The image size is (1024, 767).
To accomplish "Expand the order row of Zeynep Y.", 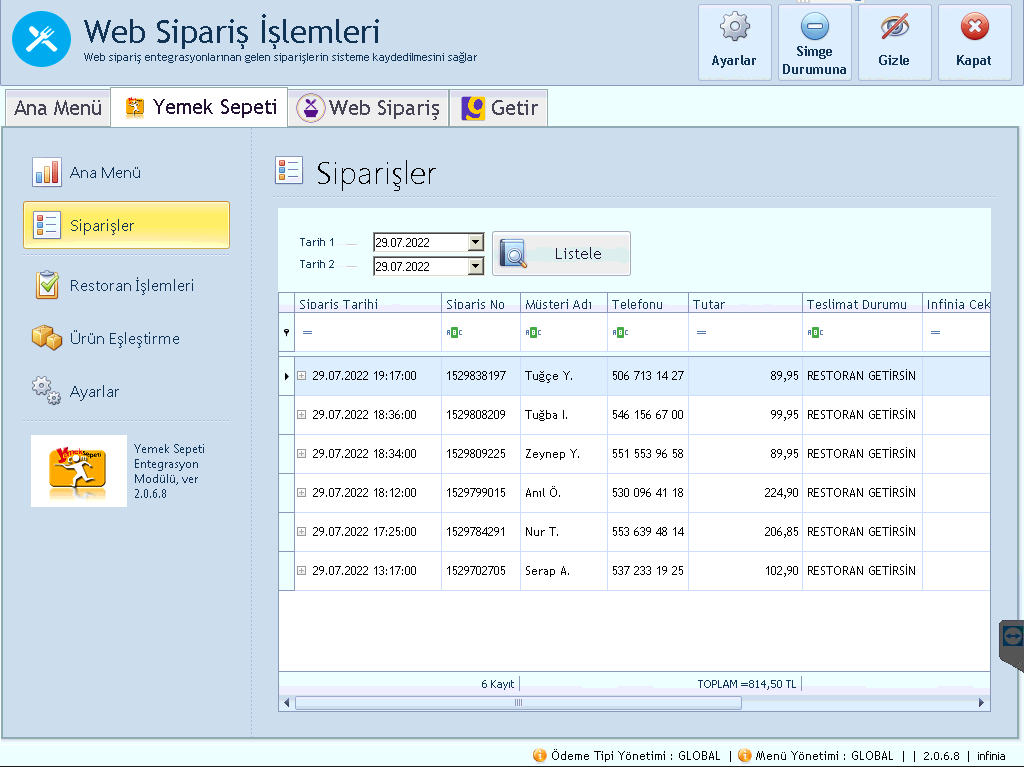I will 302,453.
